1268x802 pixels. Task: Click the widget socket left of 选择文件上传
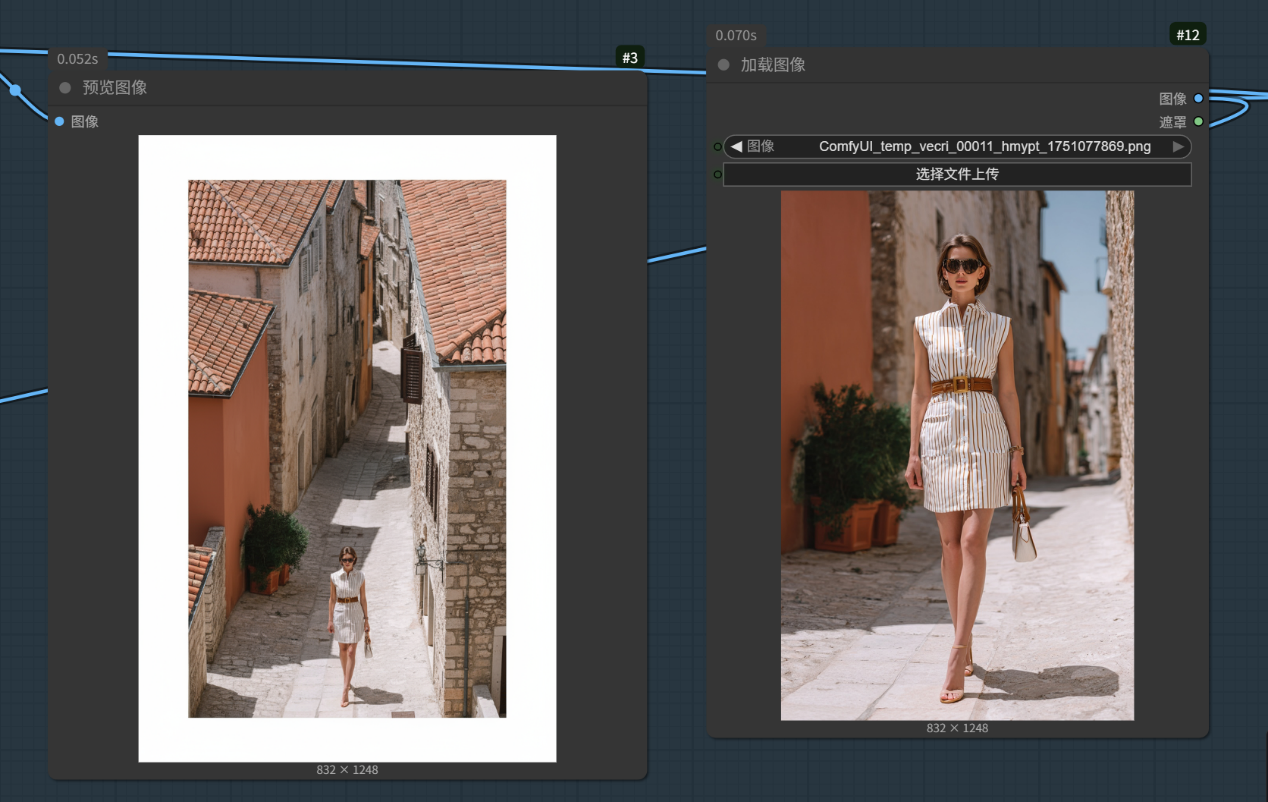click(x=717, y=174)
